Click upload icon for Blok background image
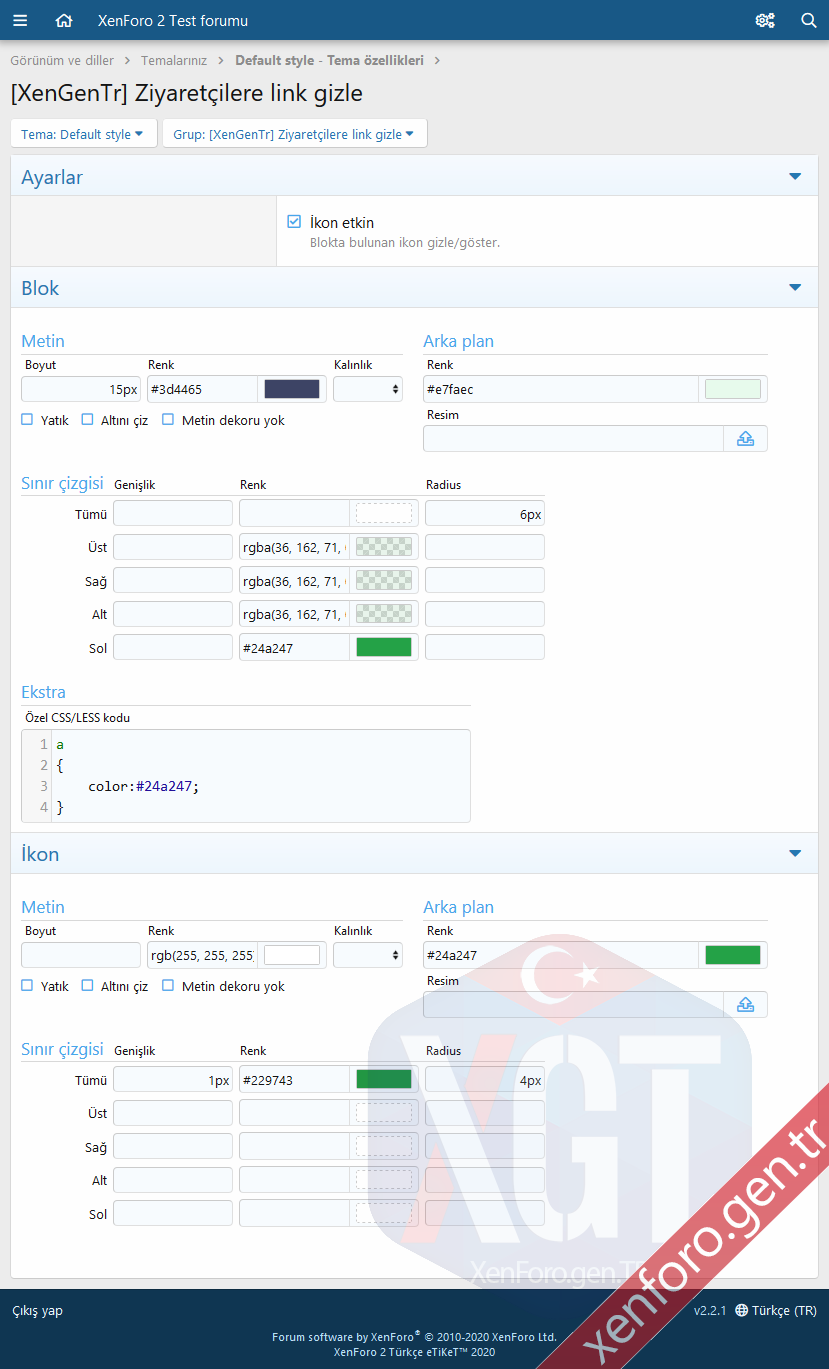 [x=745, y=438]
